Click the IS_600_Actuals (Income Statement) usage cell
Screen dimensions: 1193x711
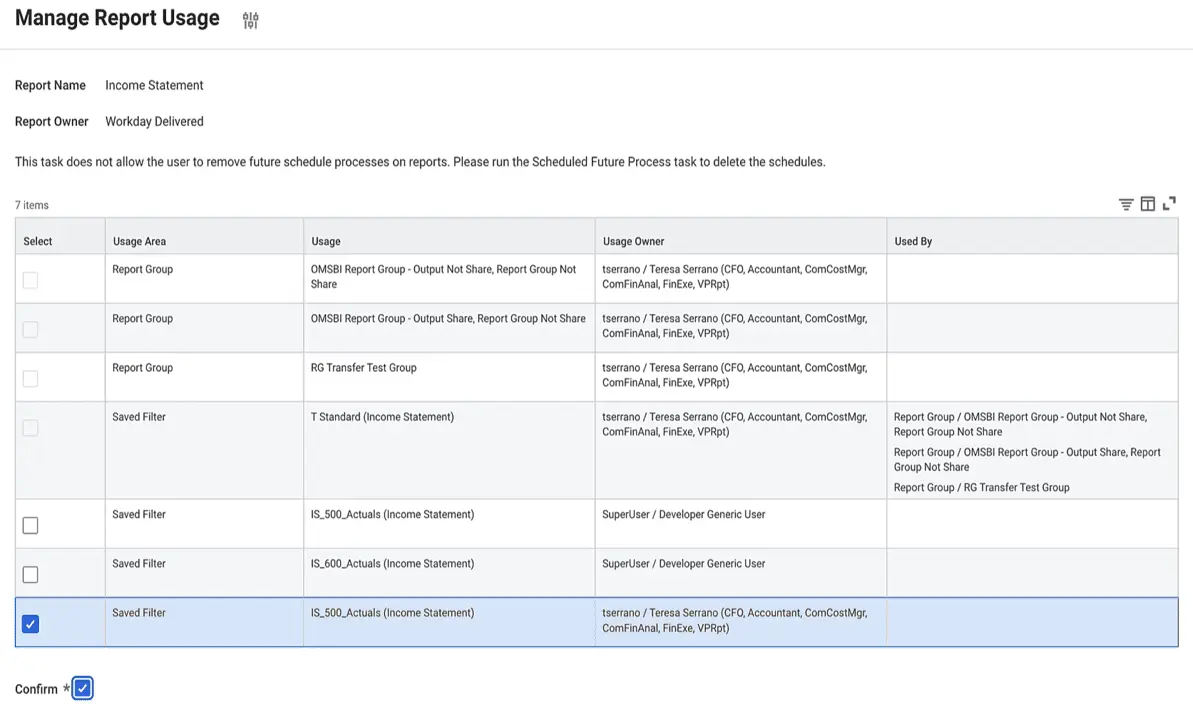(x=392, y=564)
